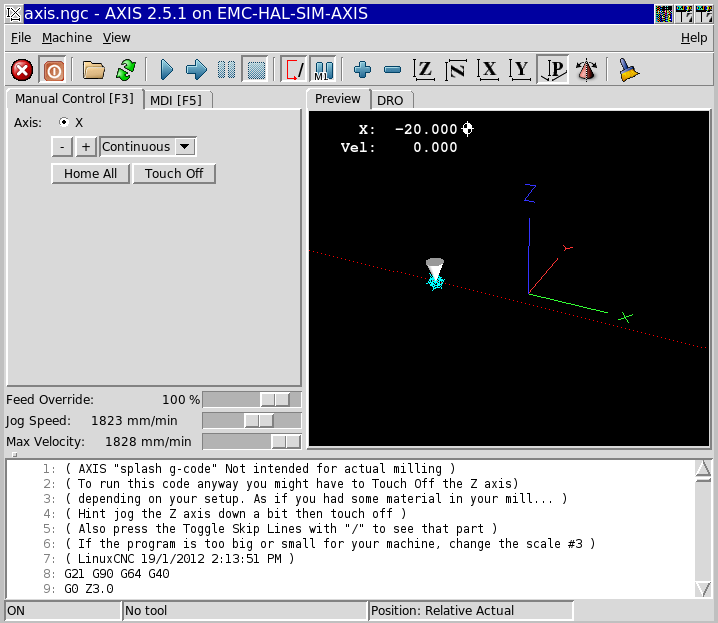Select line 4 Hint jog the Z axis
Viewport: 718px width, 623px height.
(x=235, y=514)
